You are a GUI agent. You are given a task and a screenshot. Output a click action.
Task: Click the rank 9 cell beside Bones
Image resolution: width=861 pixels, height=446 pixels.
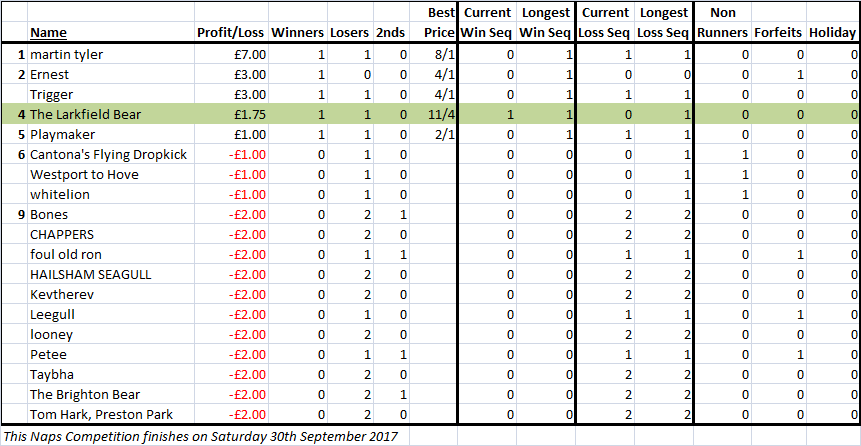click(14, 215)
